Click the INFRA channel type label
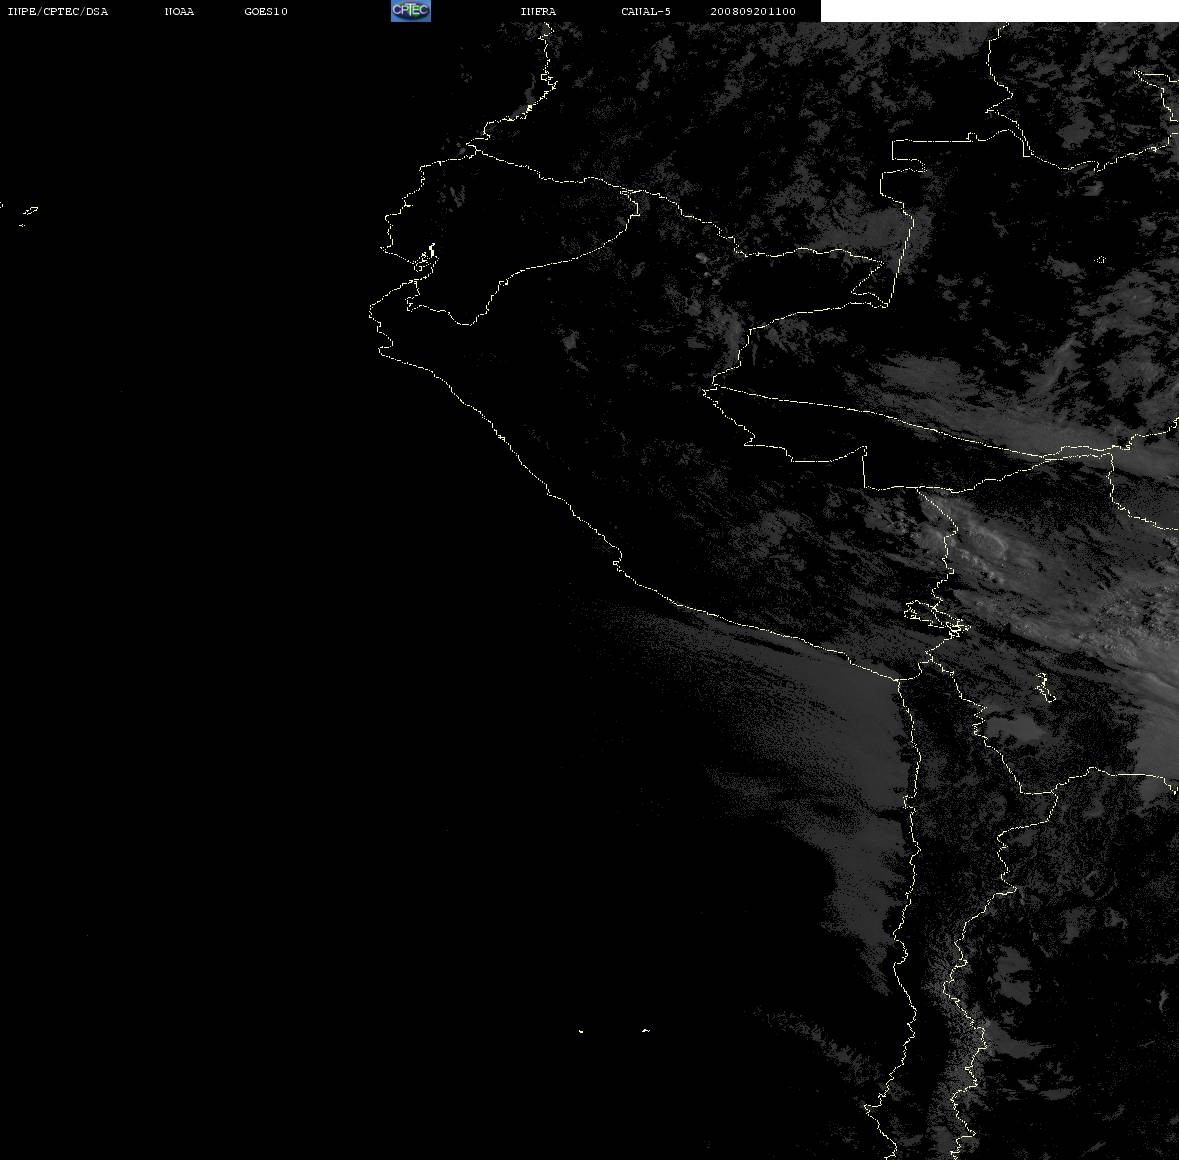1179x1160 pixels. click(538, 11)
